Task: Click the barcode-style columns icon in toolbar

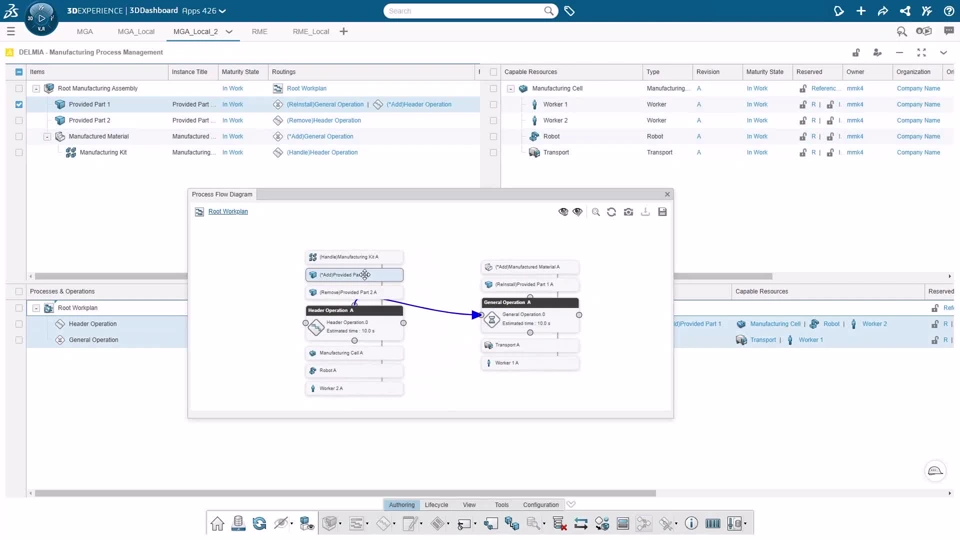Action: [x=713, y=523]
